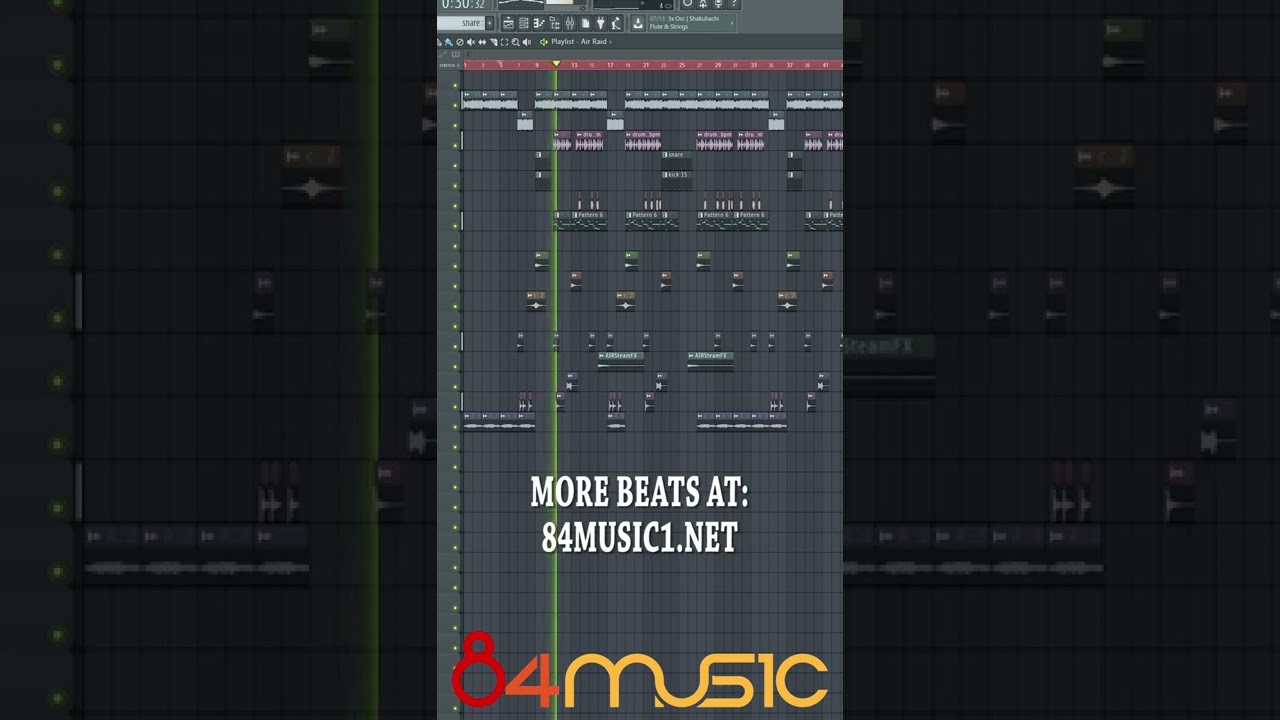Toggle mute on the topmost playlist track

click(x=455, y=85)
